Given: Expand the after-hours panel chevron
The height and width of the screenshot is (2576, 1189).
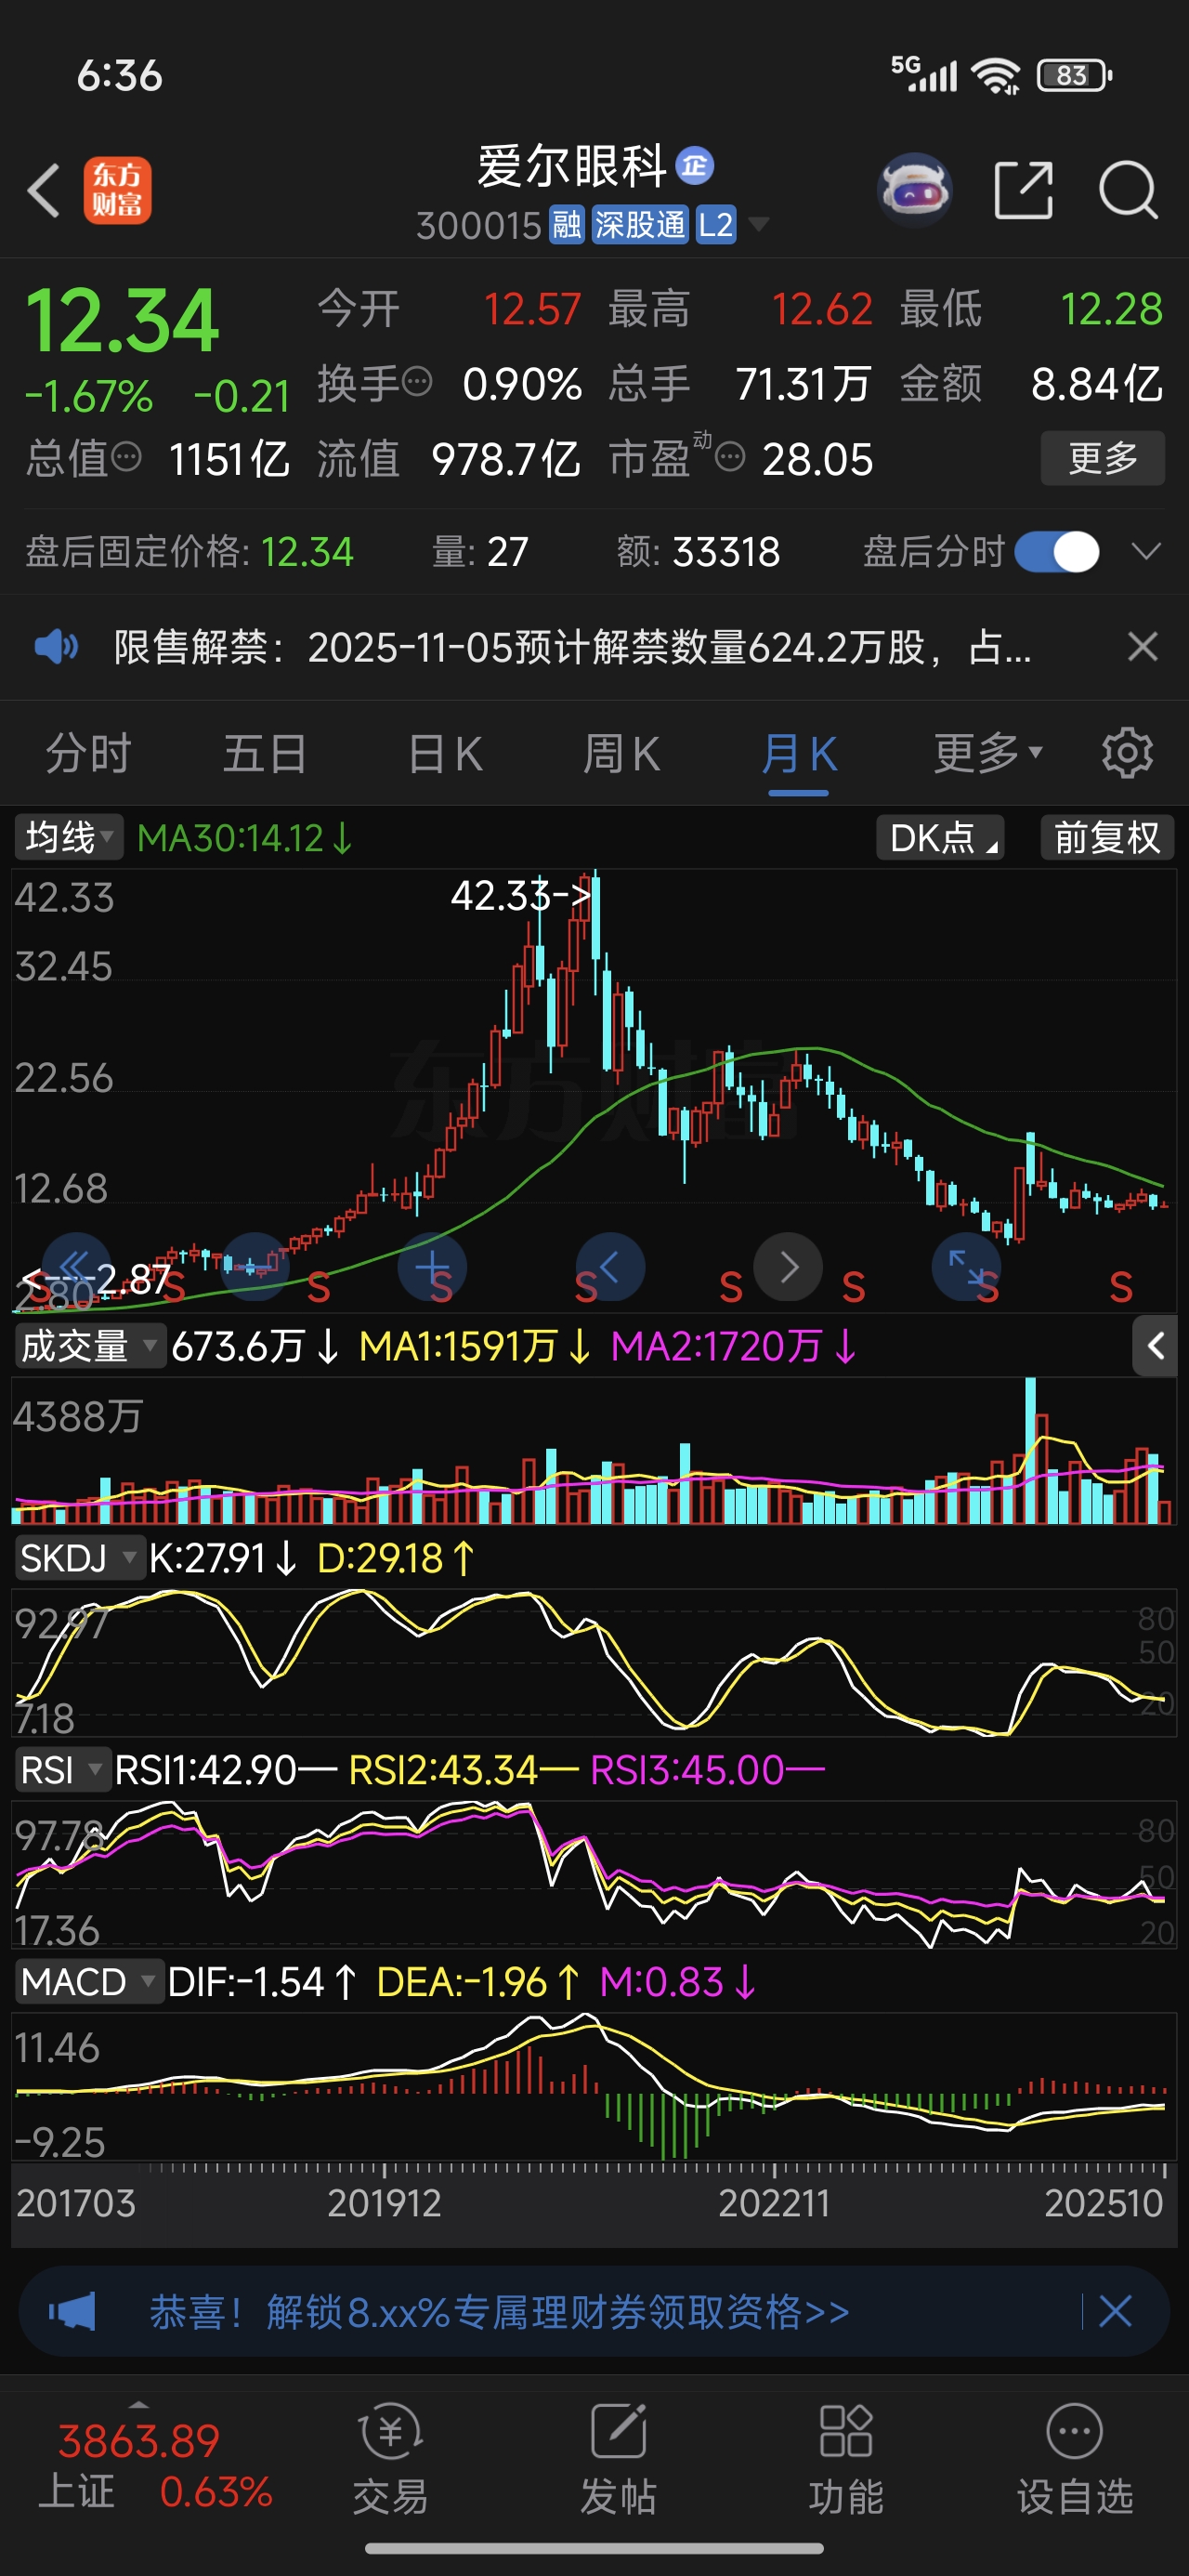Looking at the screenshot, I should pos(1146,552).
